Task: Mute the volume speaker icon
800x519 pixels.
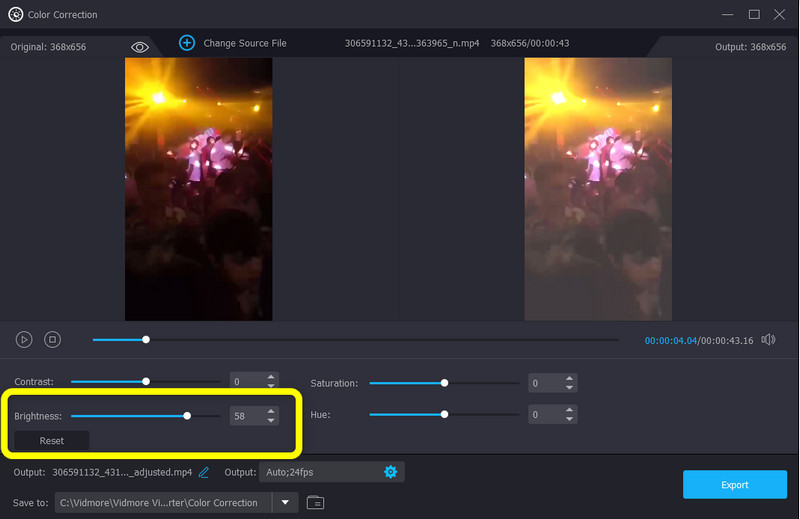Action: coord(768,340)
